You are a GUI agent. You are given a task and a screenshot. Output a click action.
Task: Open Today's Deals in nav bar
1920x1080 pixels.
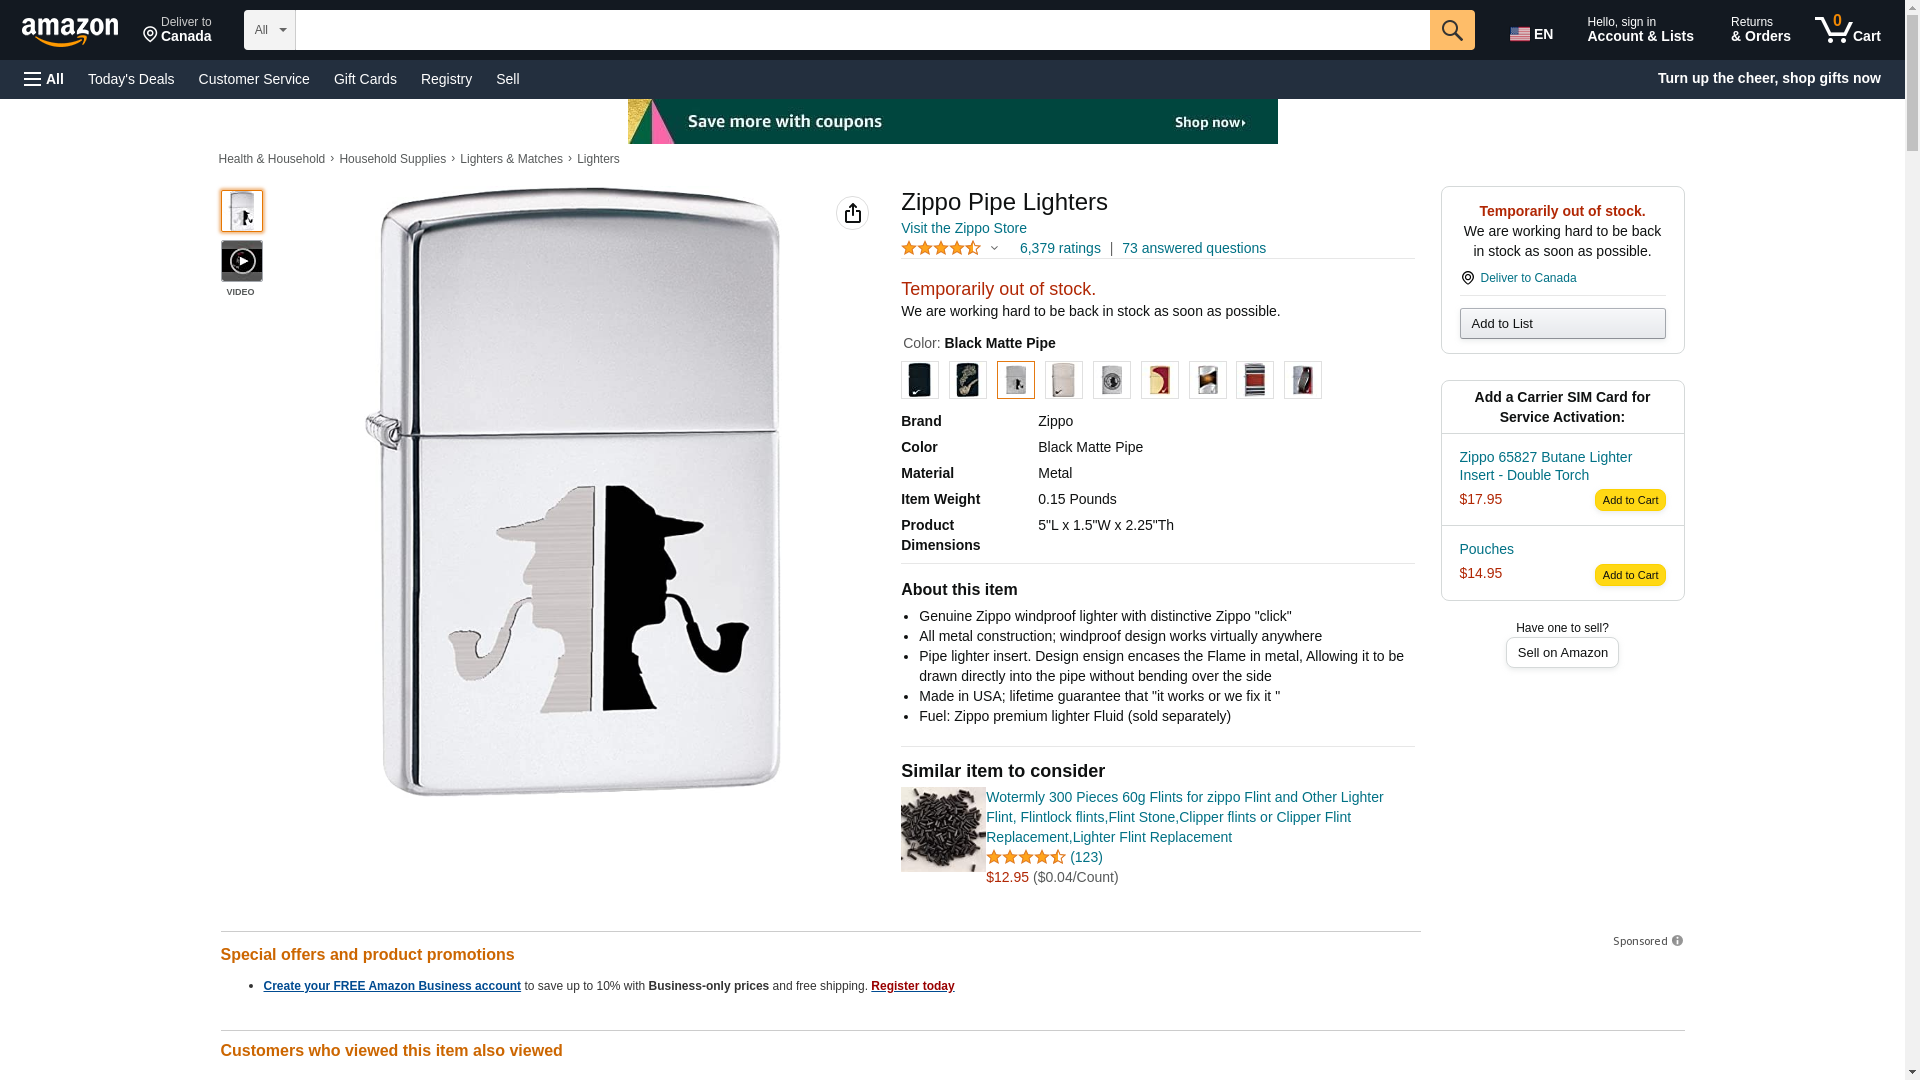click(x=131, y=79)
